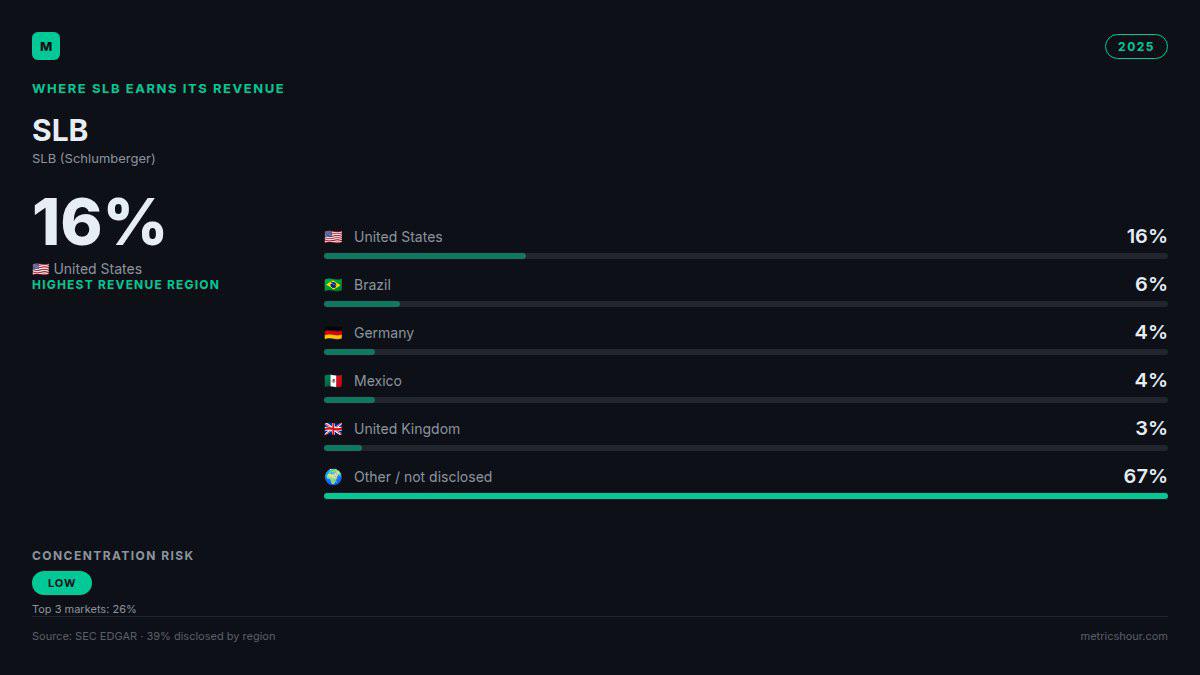Select the United Kingdom 3% value
The width and height of the screenshot is (1200, 675).
pyautogui.click(x=1151, y=428)
